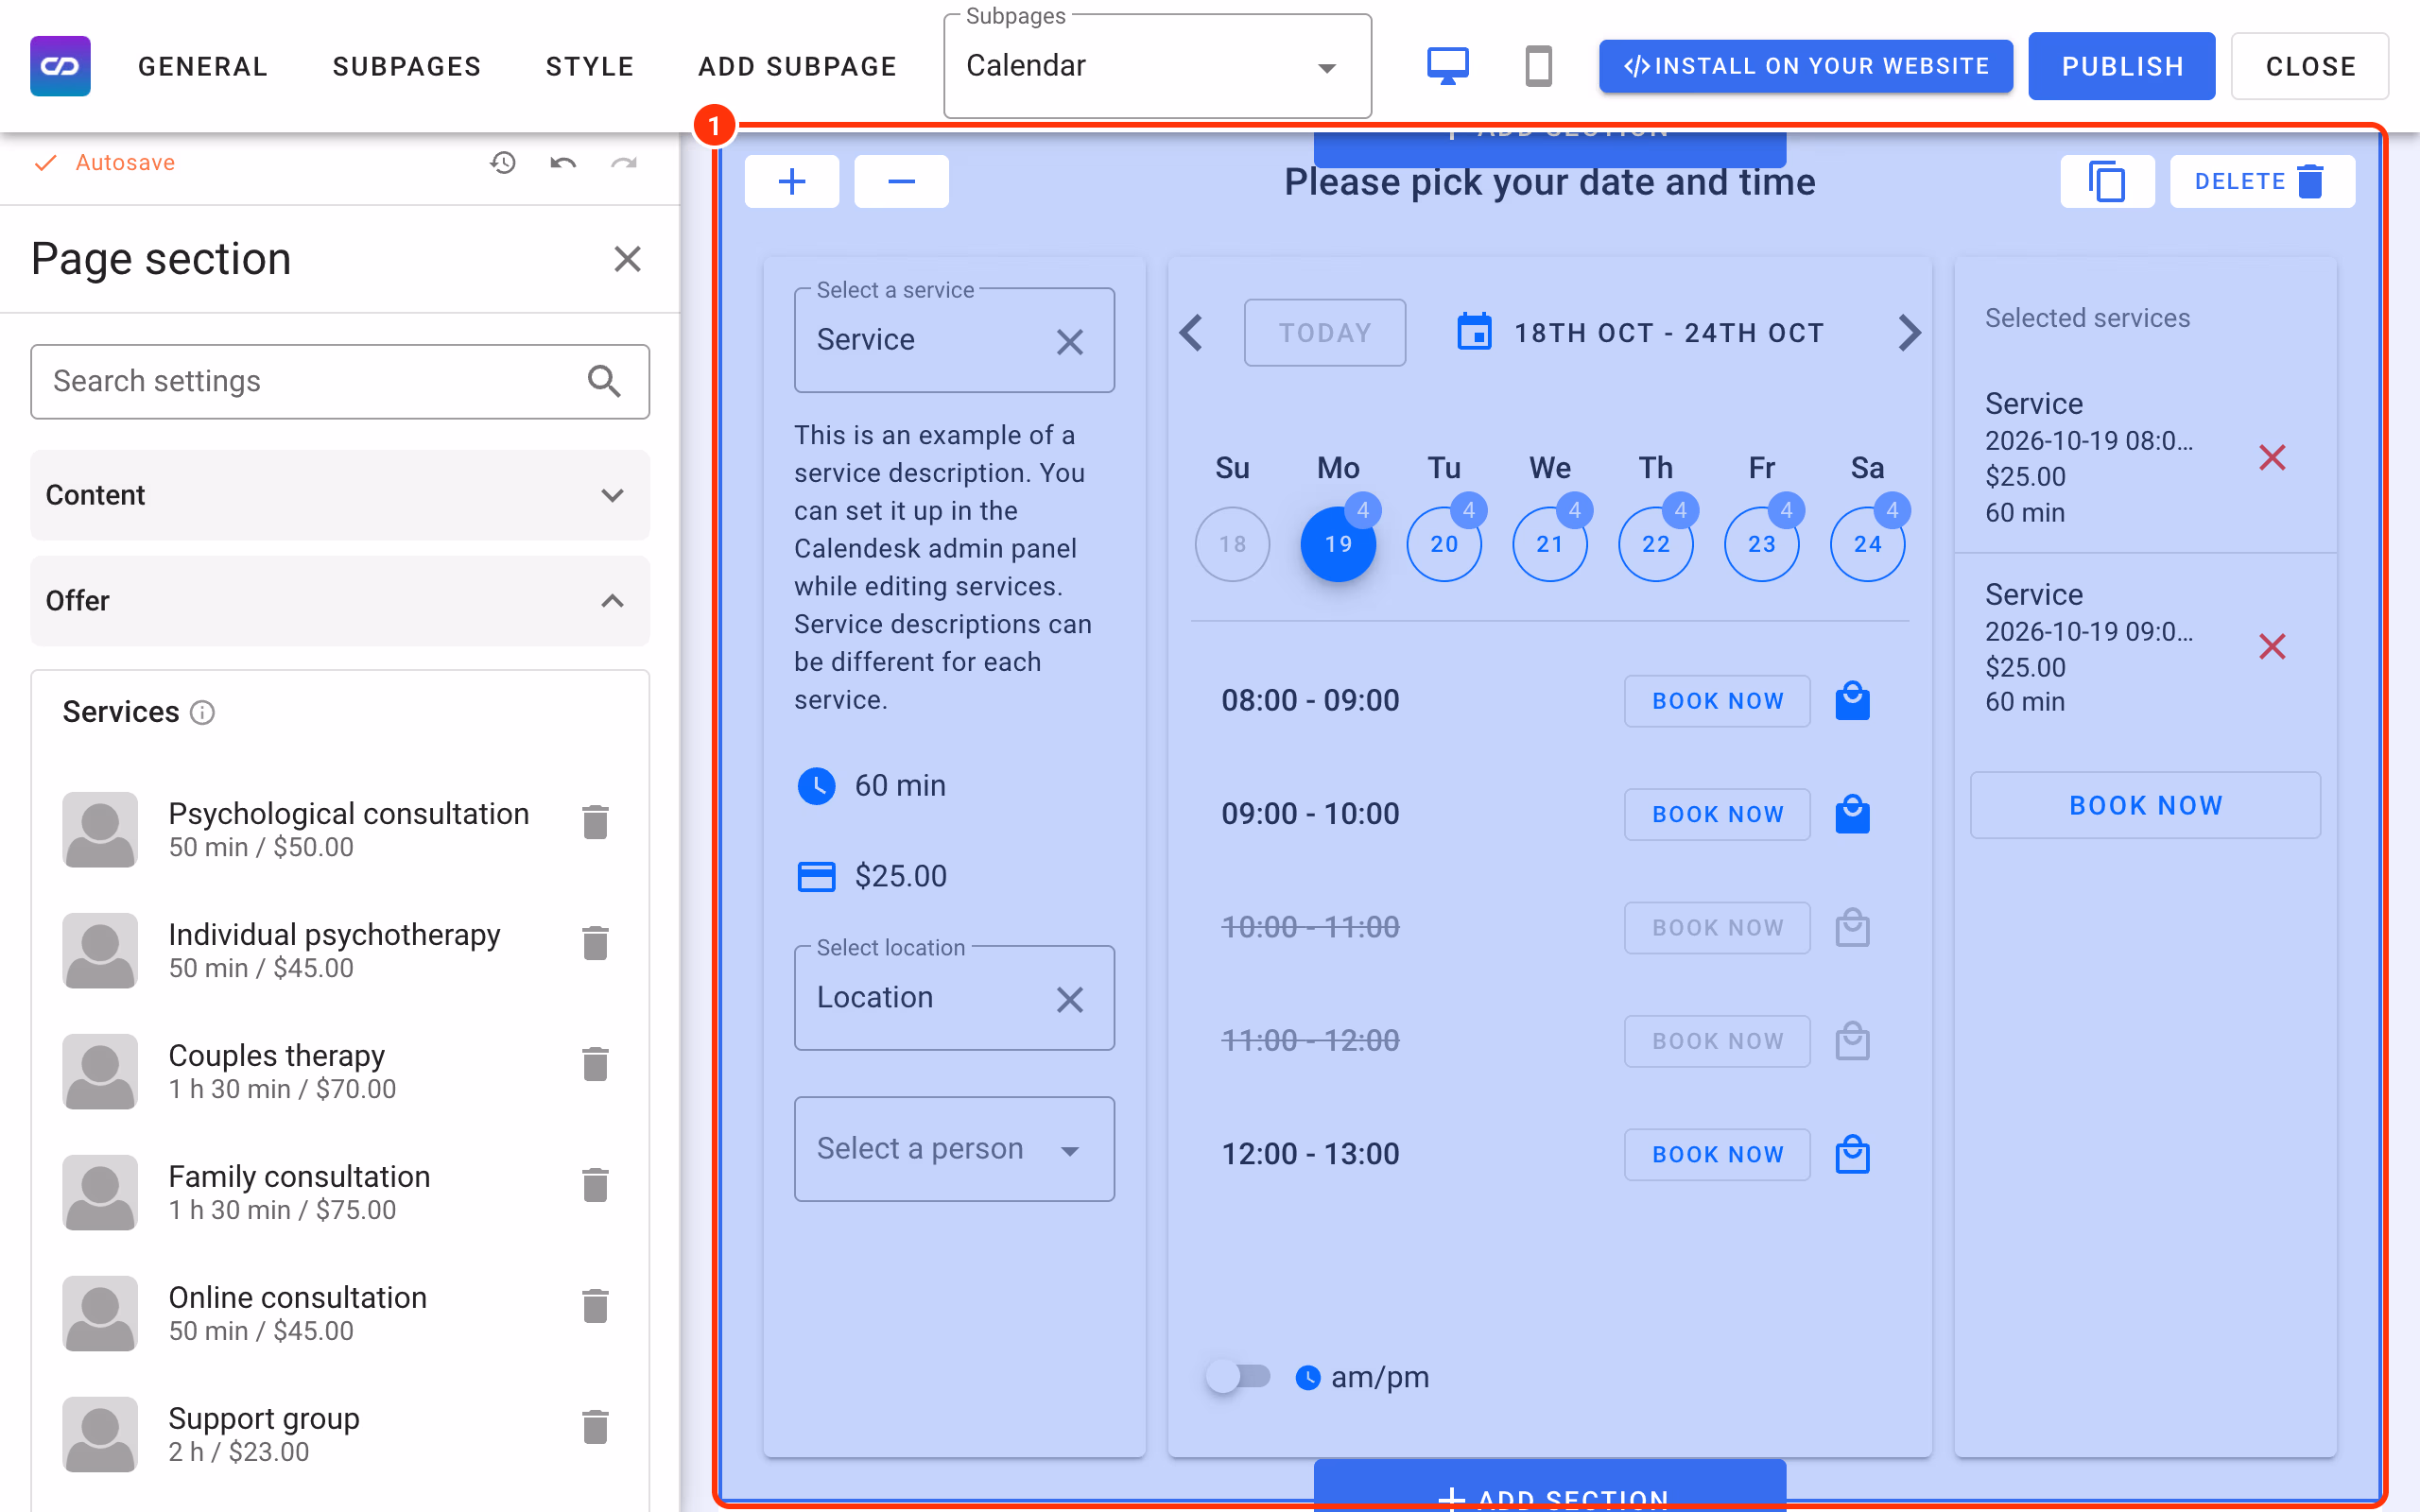The height and width of the screenshot is (1512, 2420).
Task: Delete Couples therapy service
Action: (x=595, y=1064)
